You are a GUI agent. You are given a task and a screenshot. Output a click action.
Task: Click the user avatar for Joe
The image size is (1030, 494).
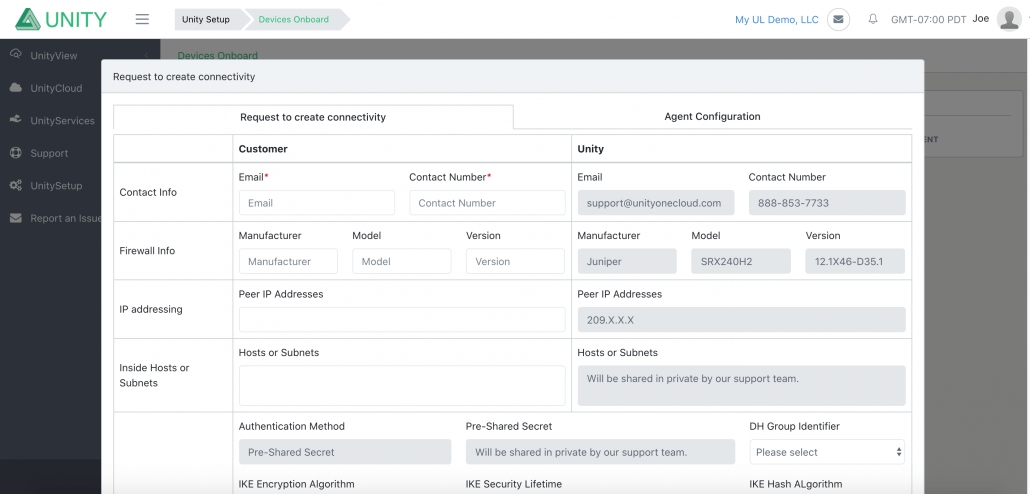click(1009, 19)
